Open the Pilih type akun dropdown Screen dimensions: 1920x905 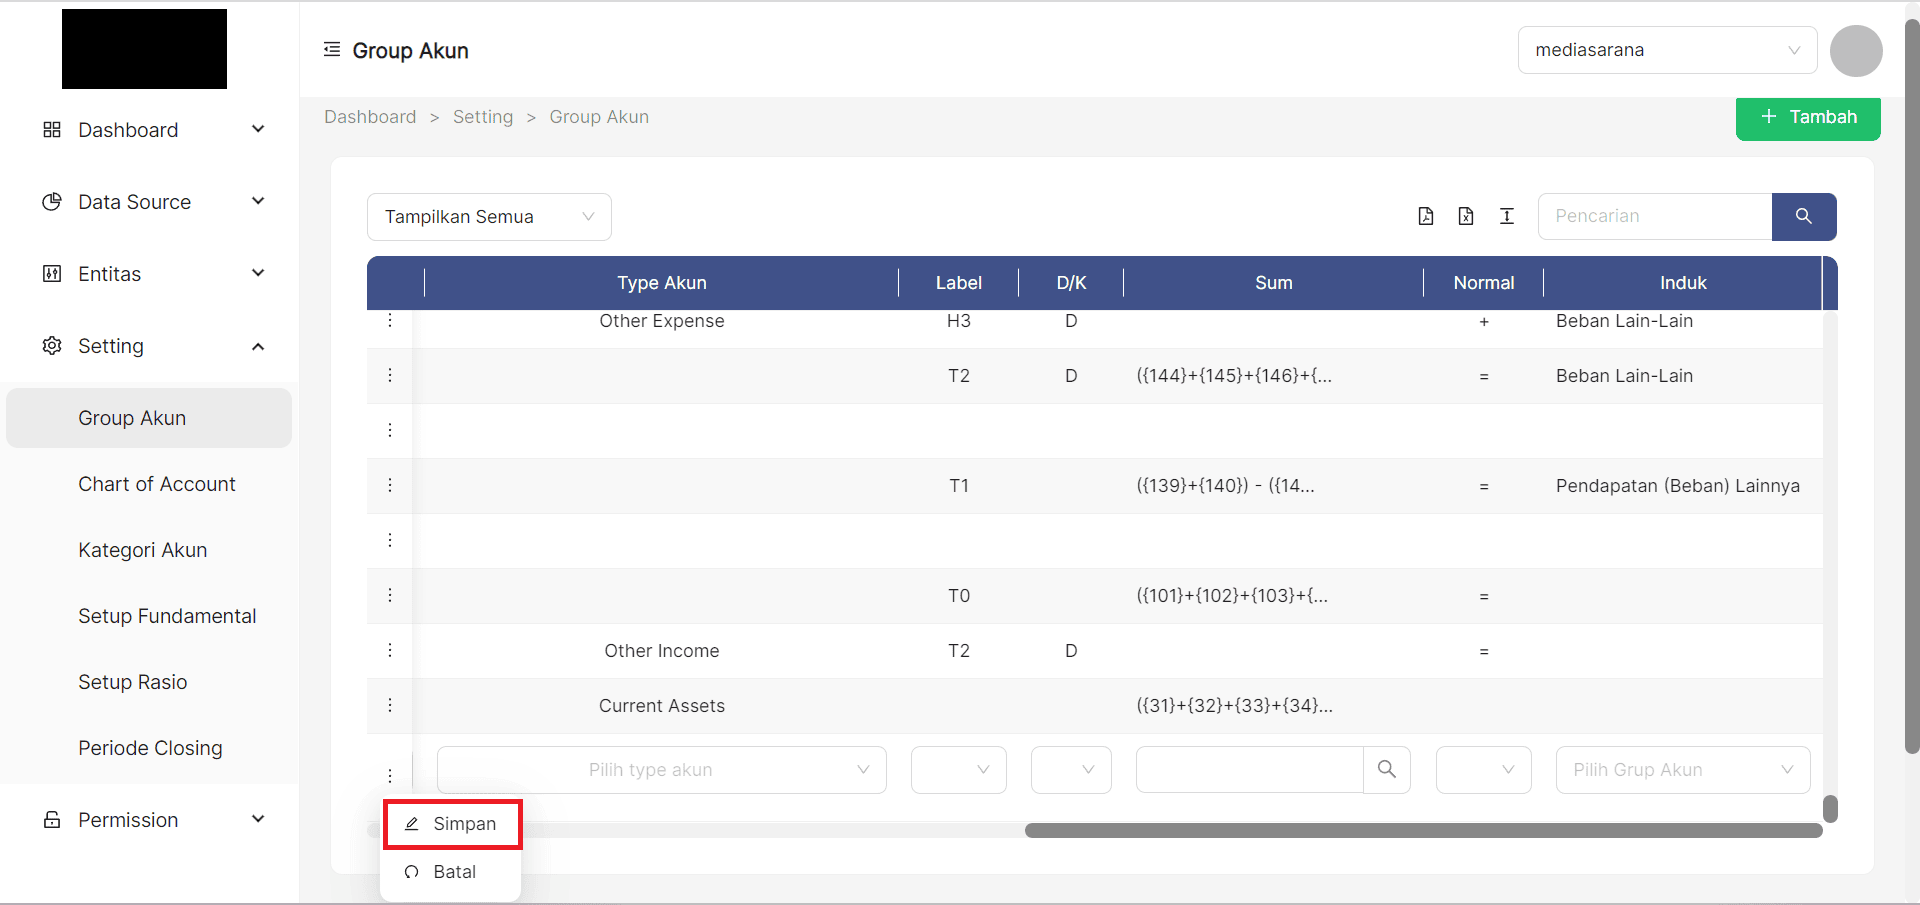pos(662,770)
